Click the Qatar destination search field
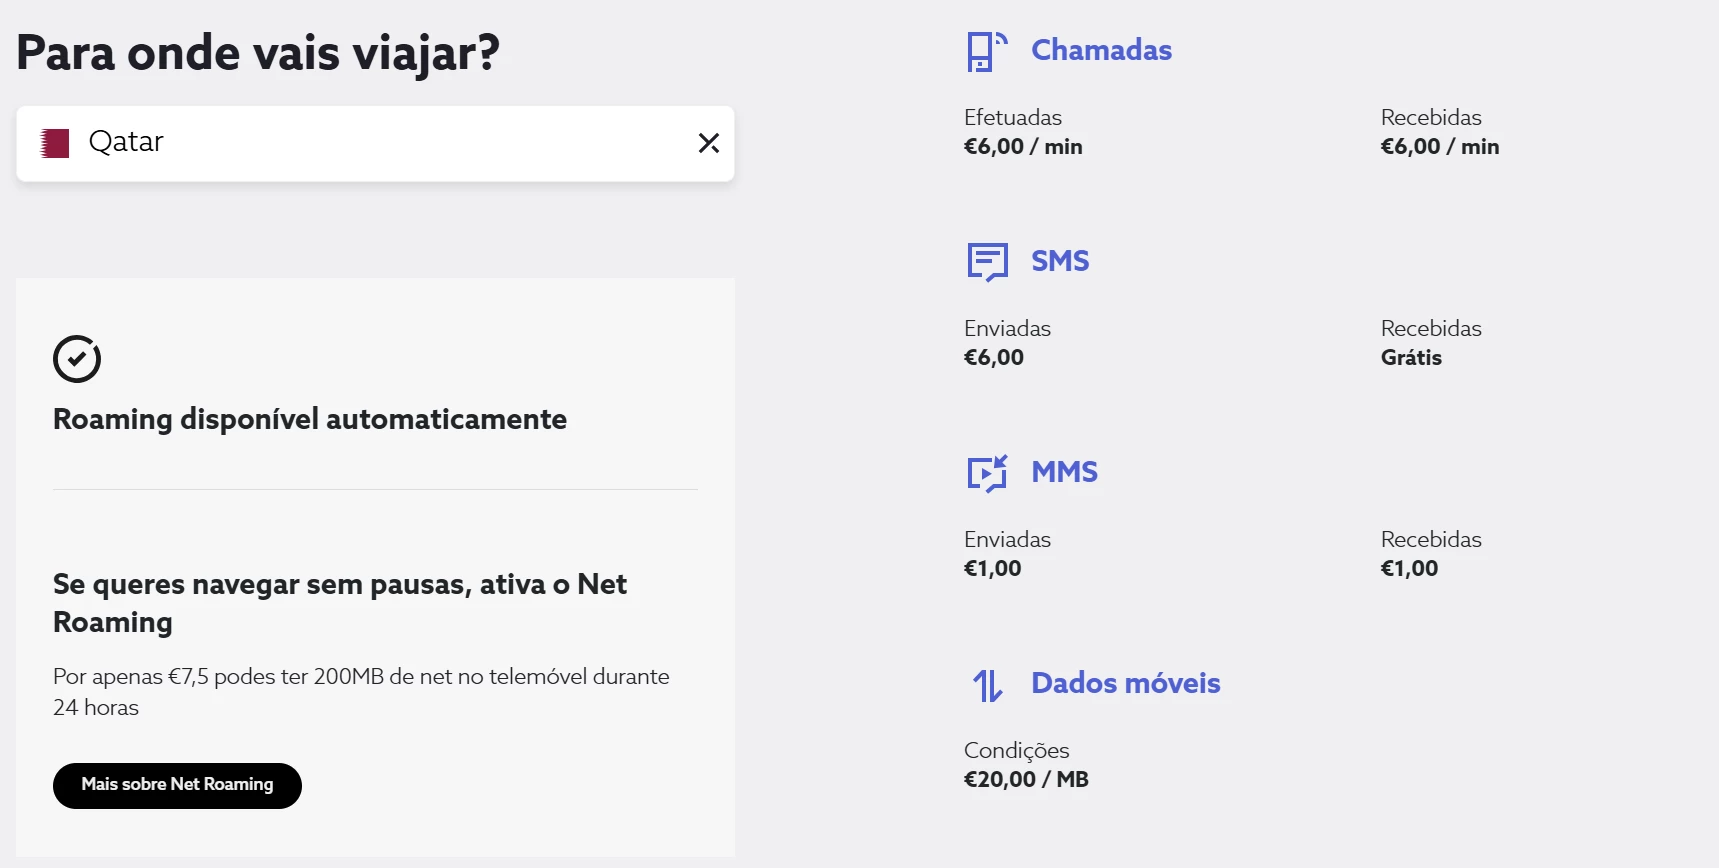 tap(380, 143)
